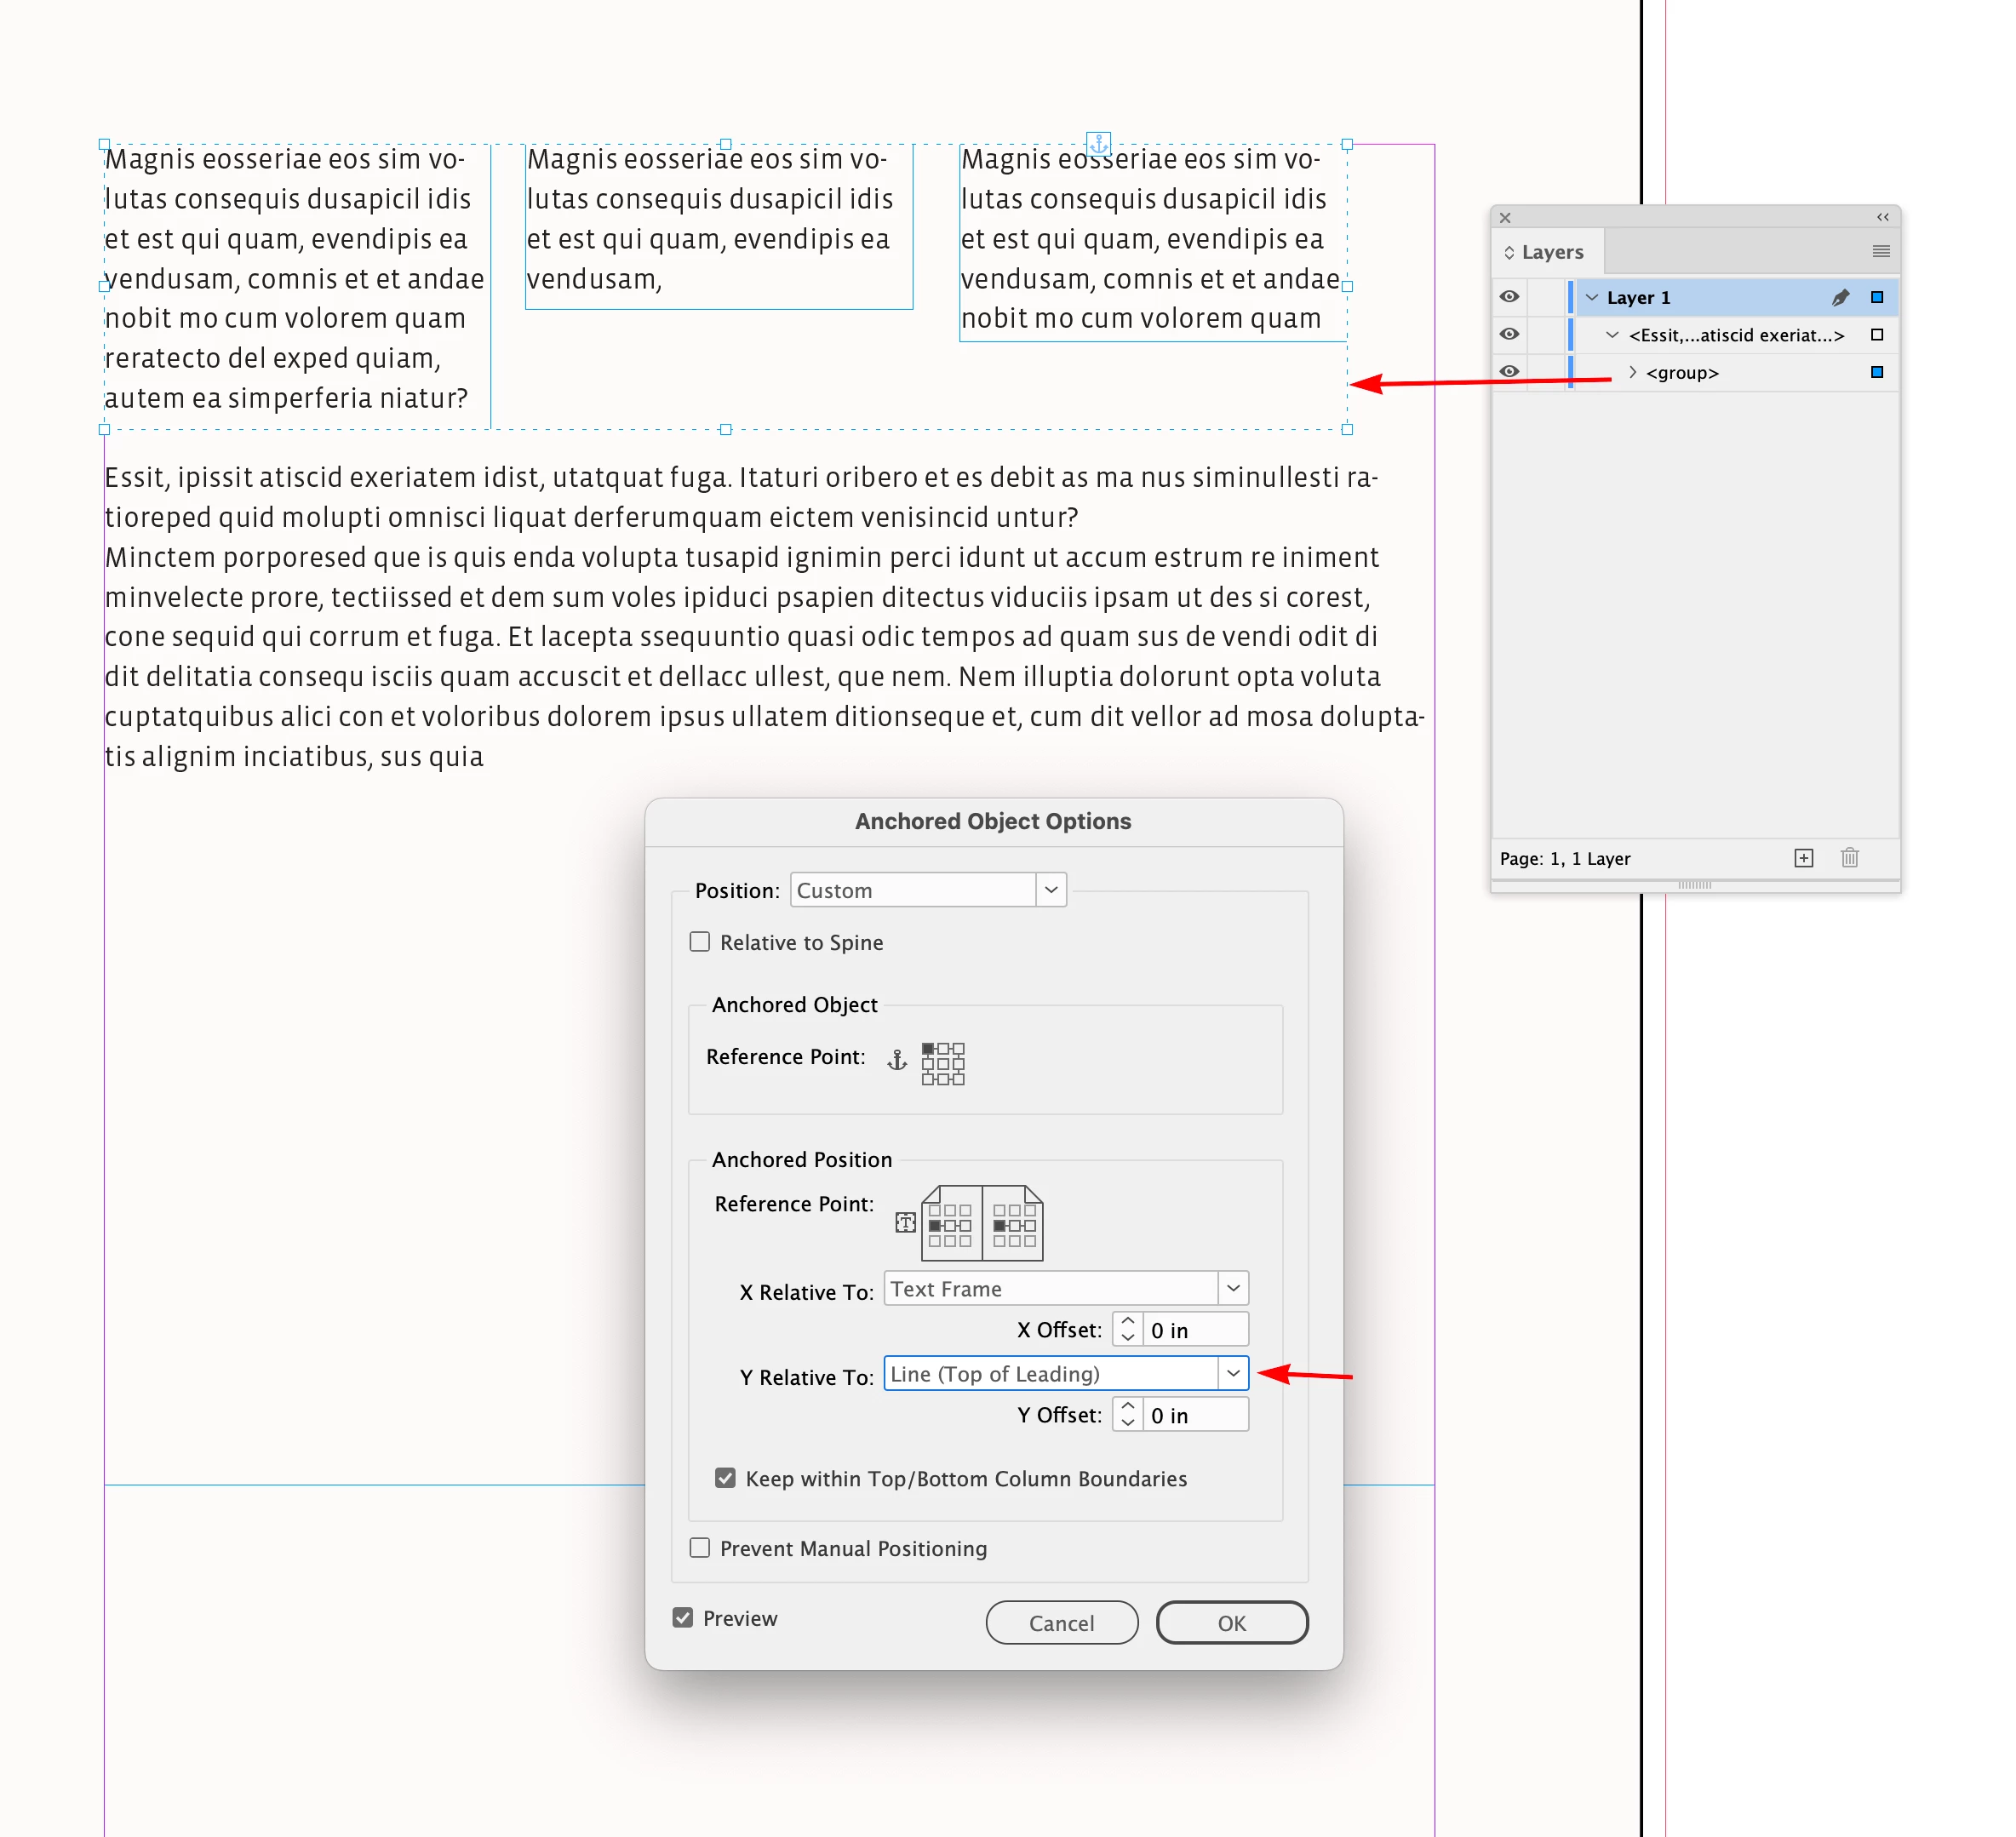This screenshot has width=2016, height=1837.
Task: Click the Create New Layer icon
Action: pyautogui.click(x=1803, y=858)
